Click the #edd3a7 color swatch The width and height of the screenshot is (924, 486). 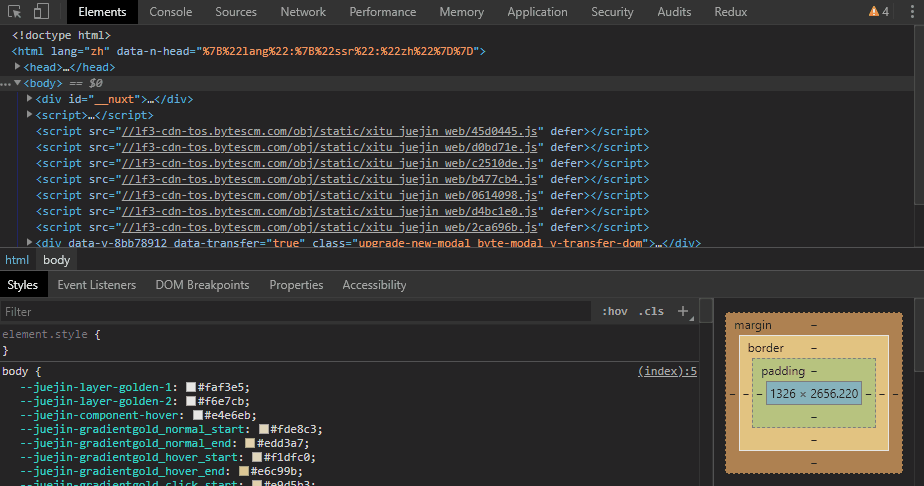point(250,443)
